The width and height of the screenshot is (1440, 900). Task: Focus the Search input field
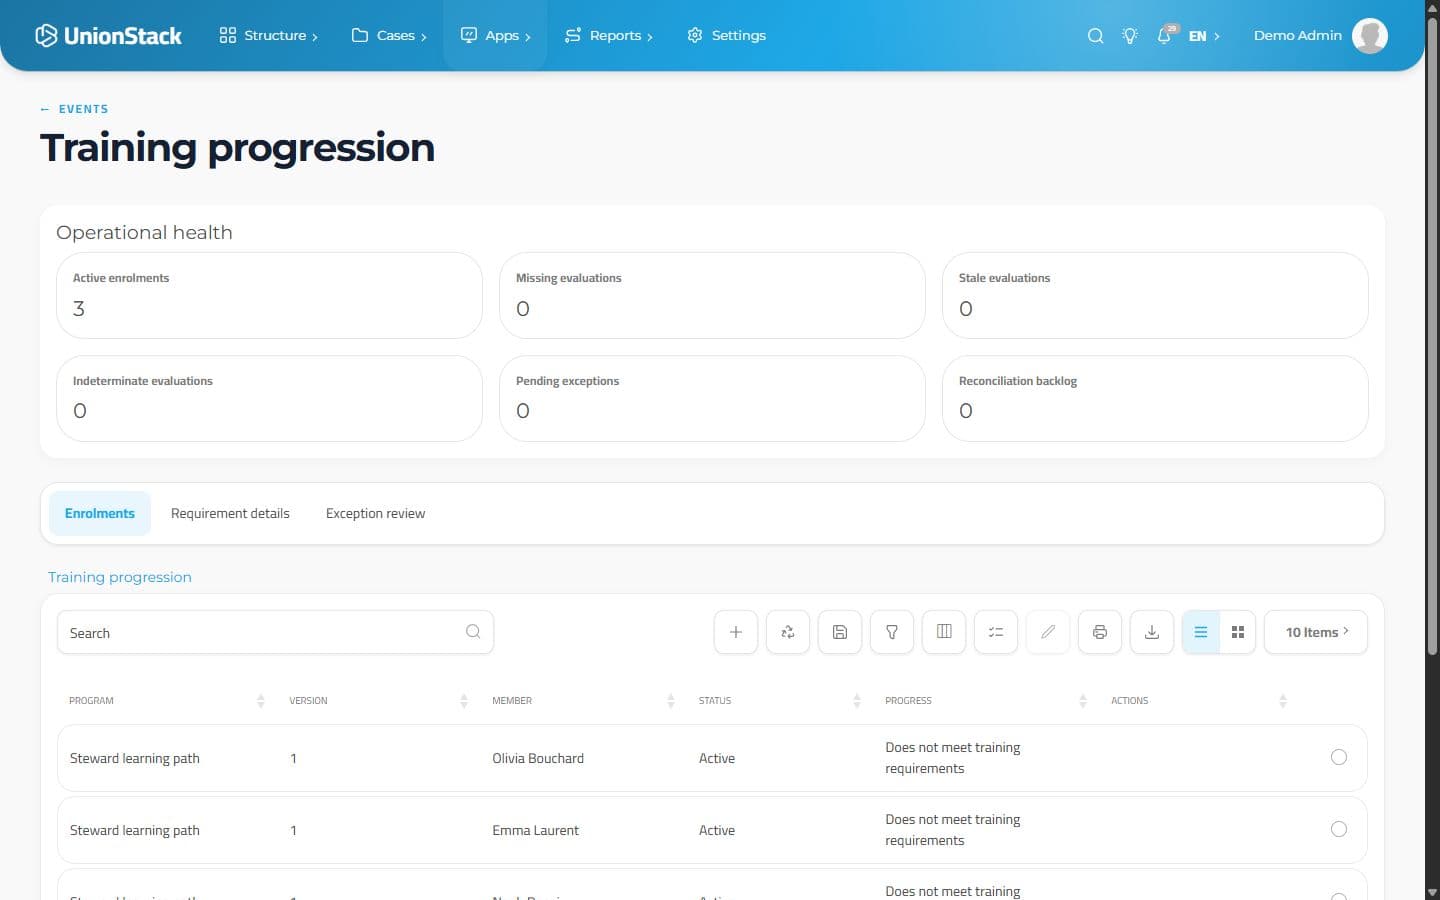[275, 632]
